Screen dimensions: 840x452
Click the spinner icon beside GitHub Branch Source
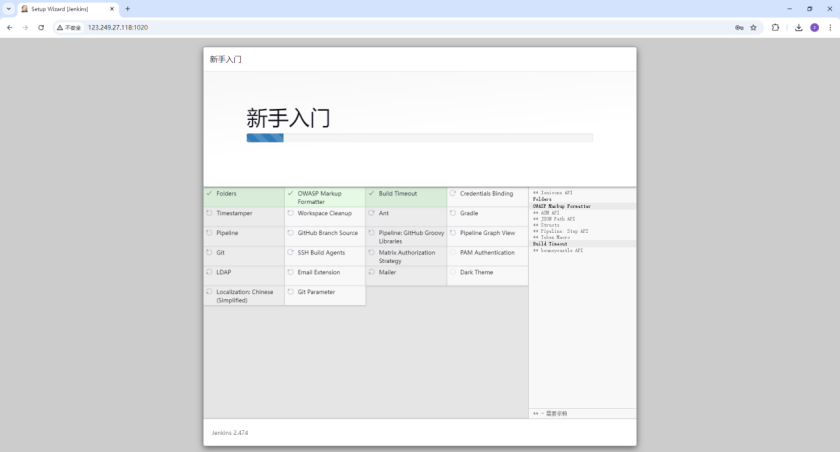click(290, 233)
